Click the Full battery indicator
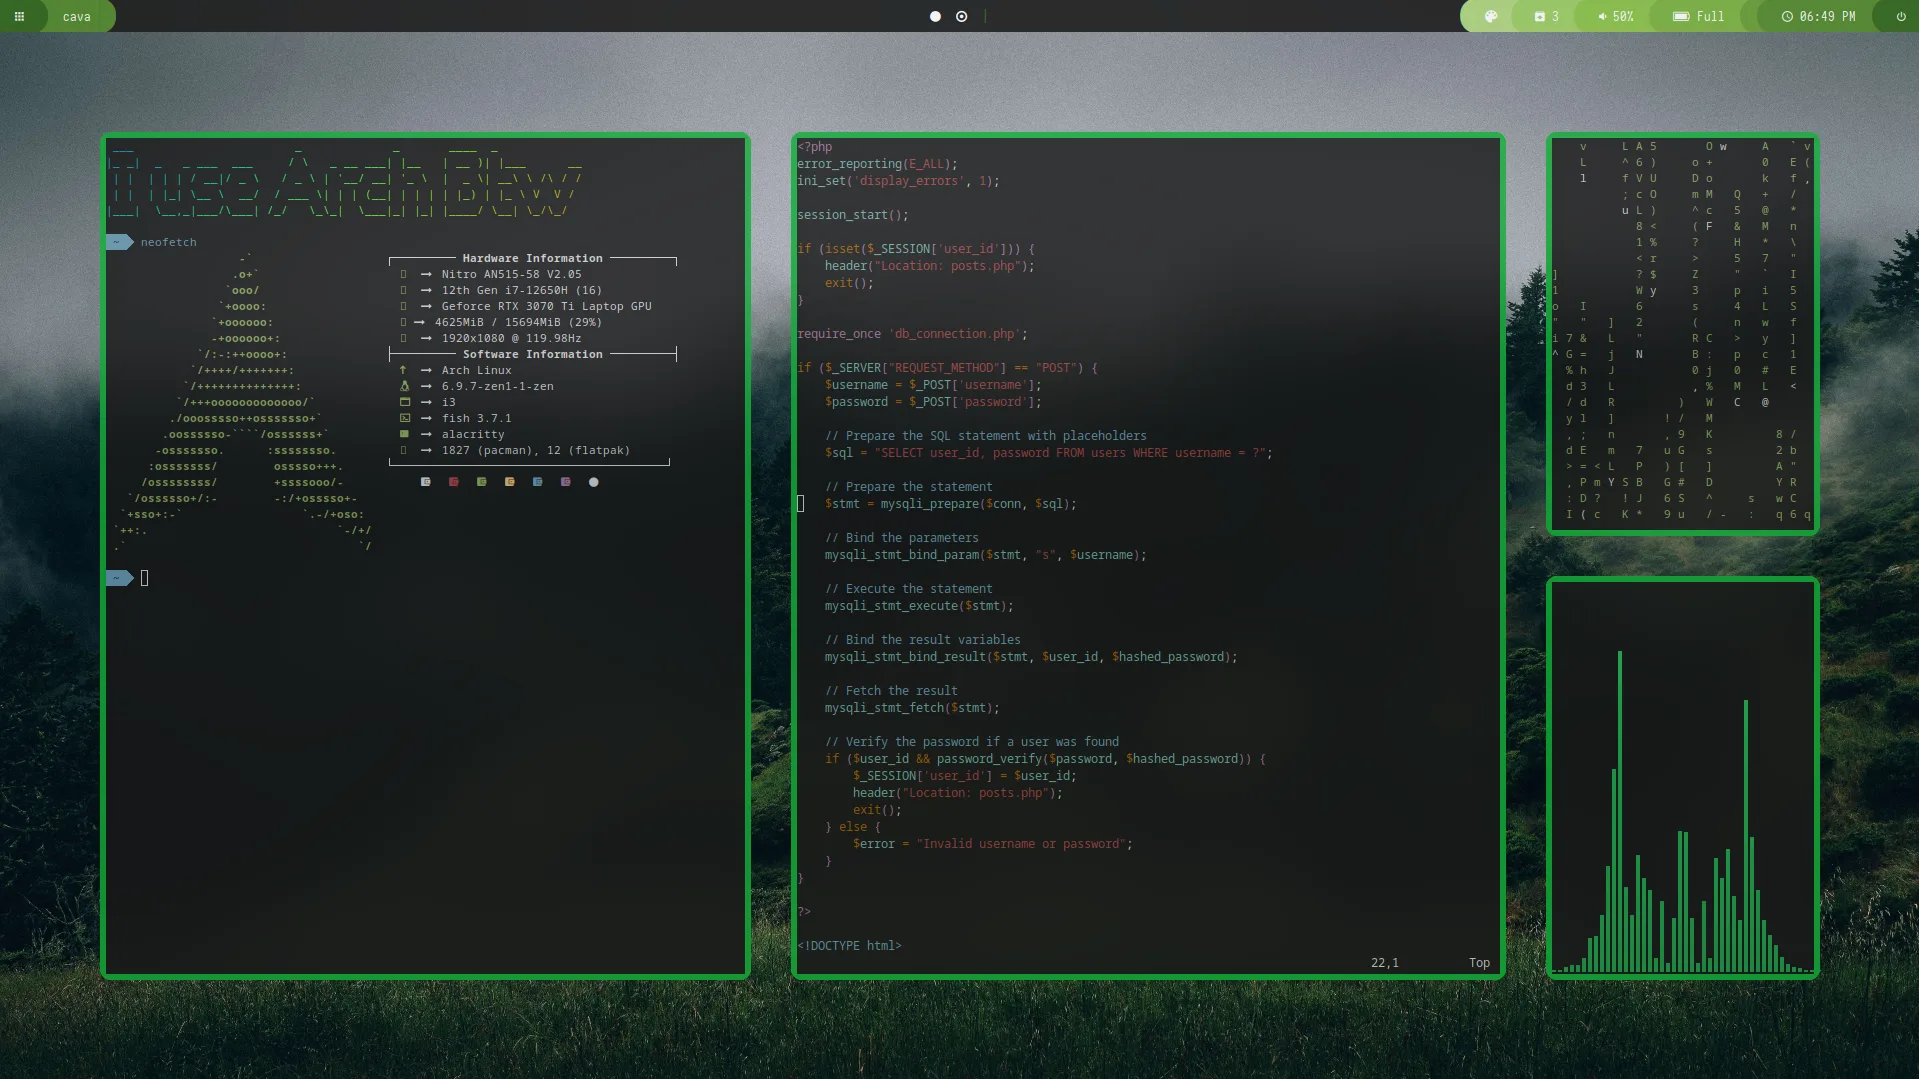The height and width of the screenshot is (1079, 1919). (1699, 16)
